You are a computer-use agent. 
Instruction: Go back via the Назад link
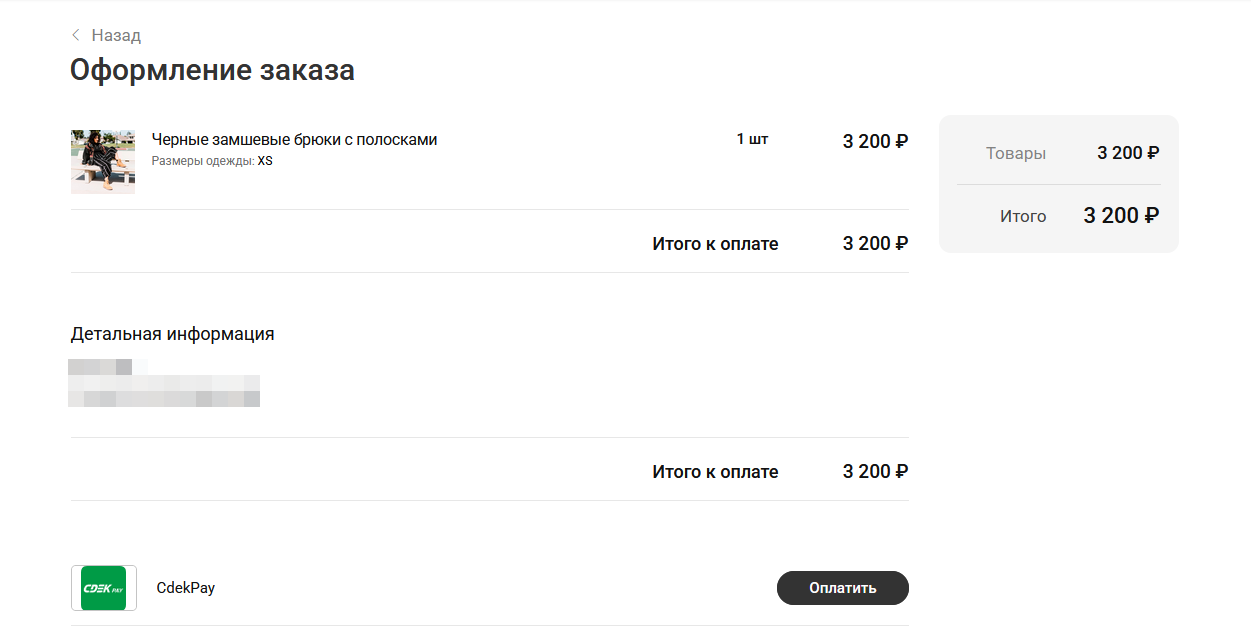116,35
